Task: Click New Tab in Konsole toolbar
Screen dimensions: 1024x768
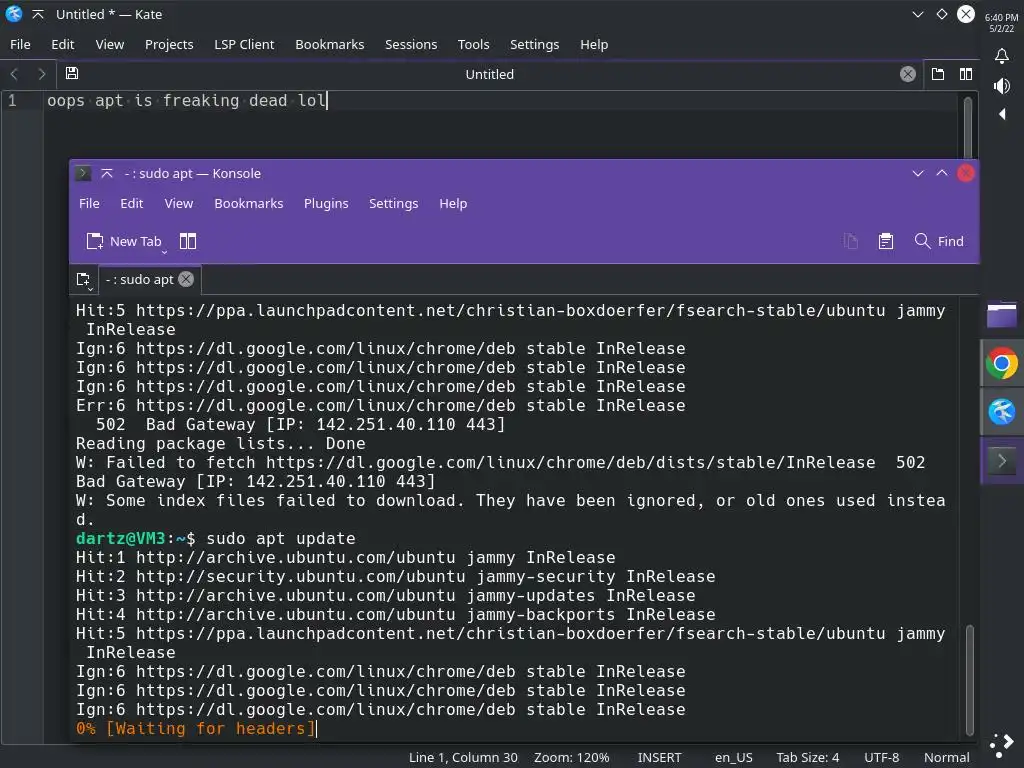Action: tap(124, 241)
